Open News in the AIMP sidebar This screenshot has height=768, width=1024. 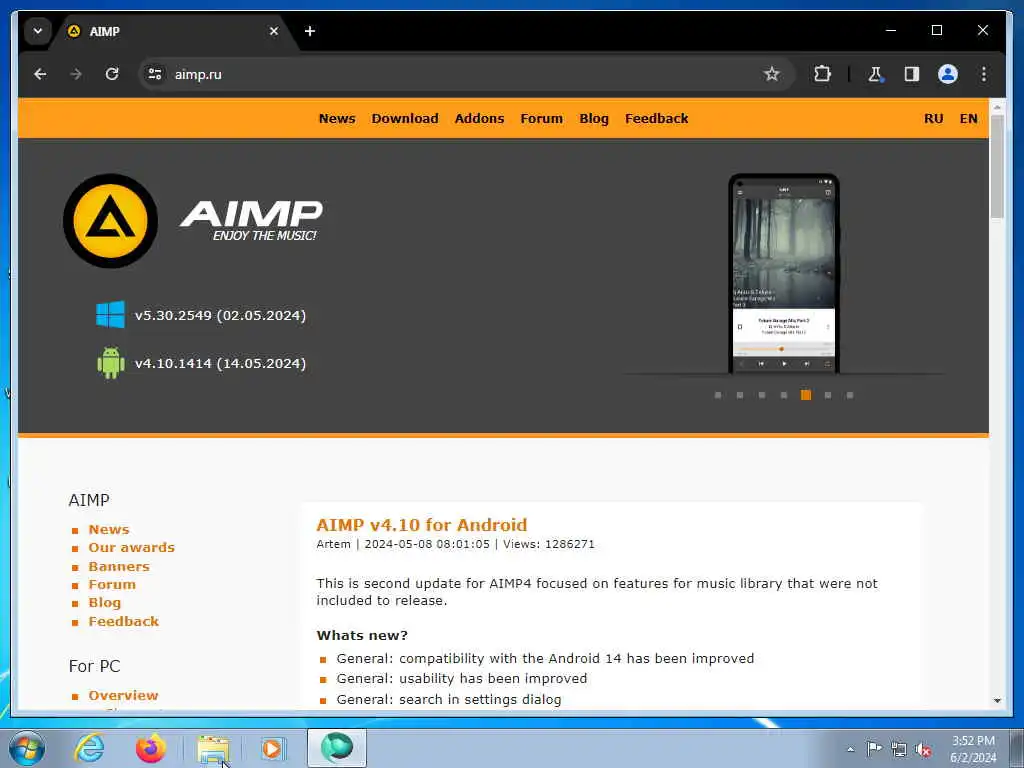109,530
